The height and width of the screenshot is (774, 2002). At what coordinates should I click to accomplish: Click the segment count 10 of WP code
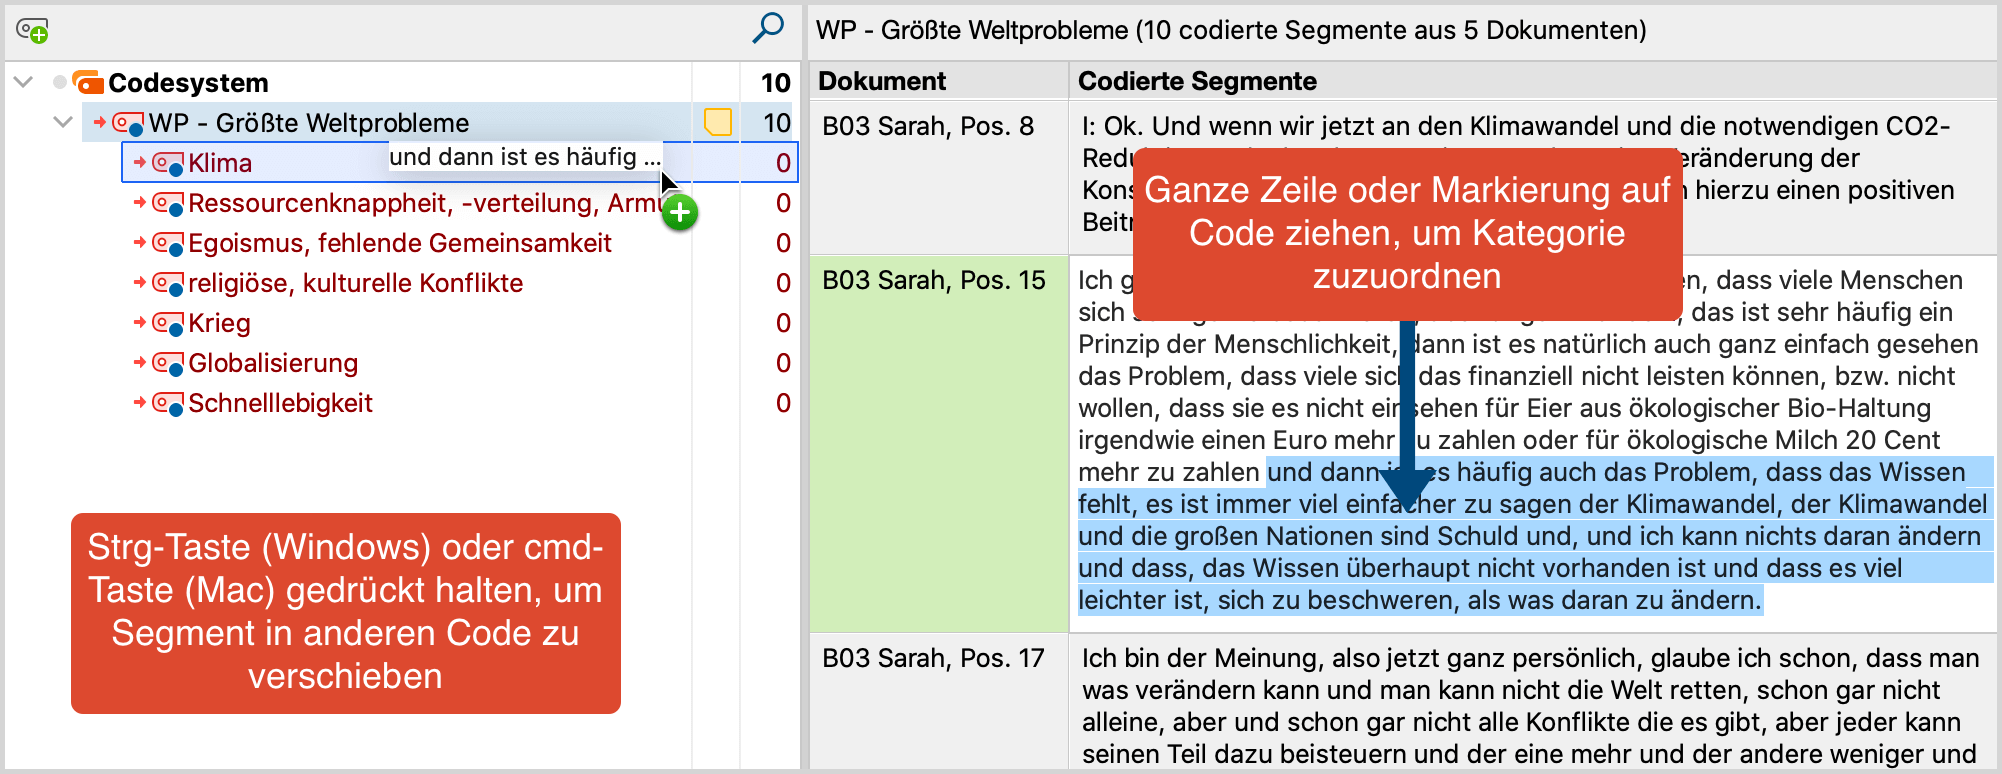[x=776, y=123]
